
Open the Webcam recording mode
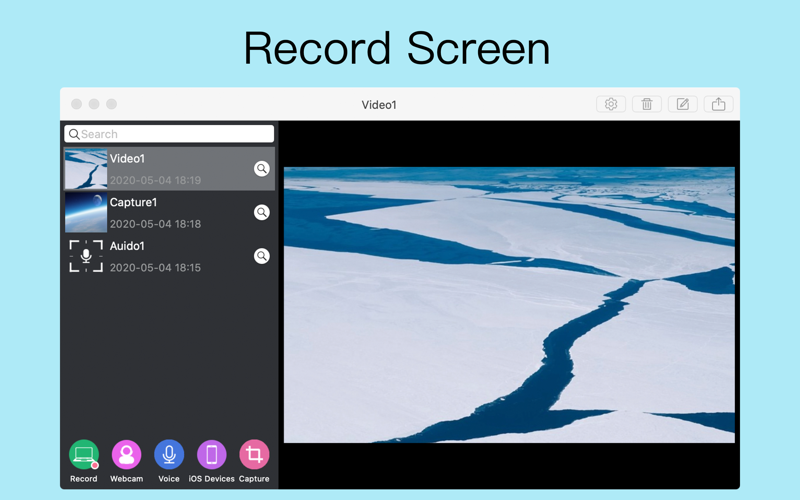point(126,455)
